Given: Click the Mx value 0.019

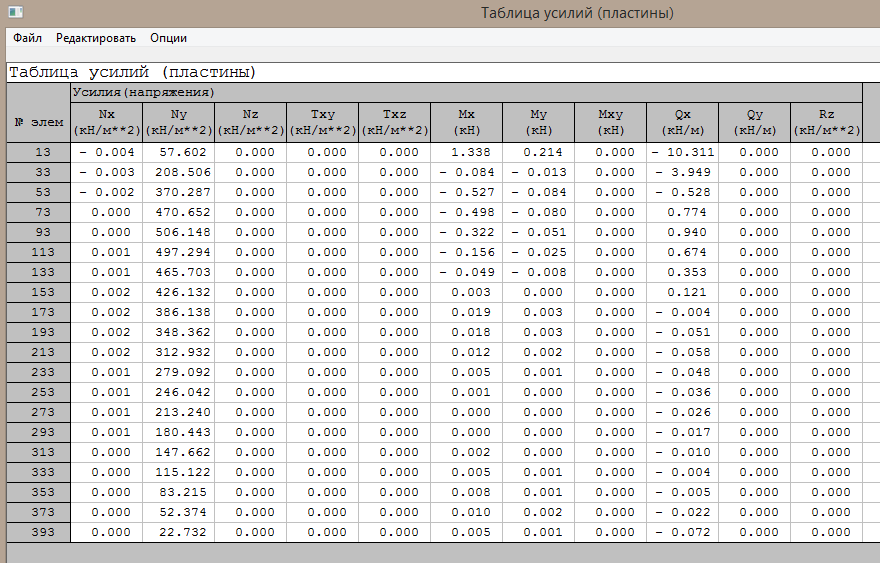Looking at the screenshot, I should click(x=466, y=312).
